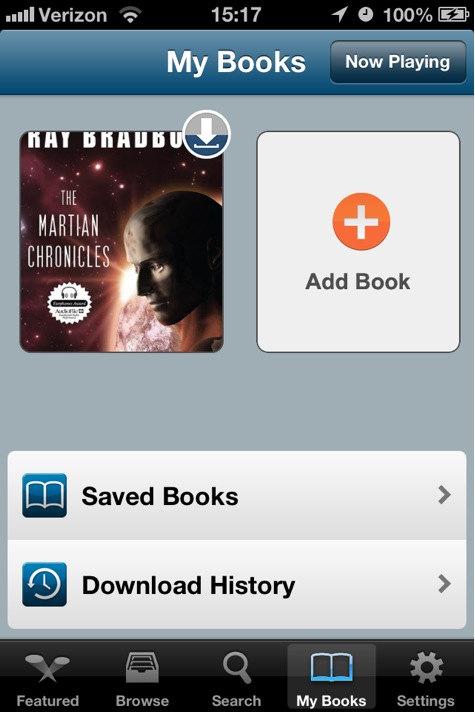The height and width of the screenshot is (712, 475).
Task: Tap the 15:17 clock in the status bar
Action: click(236, 15)
